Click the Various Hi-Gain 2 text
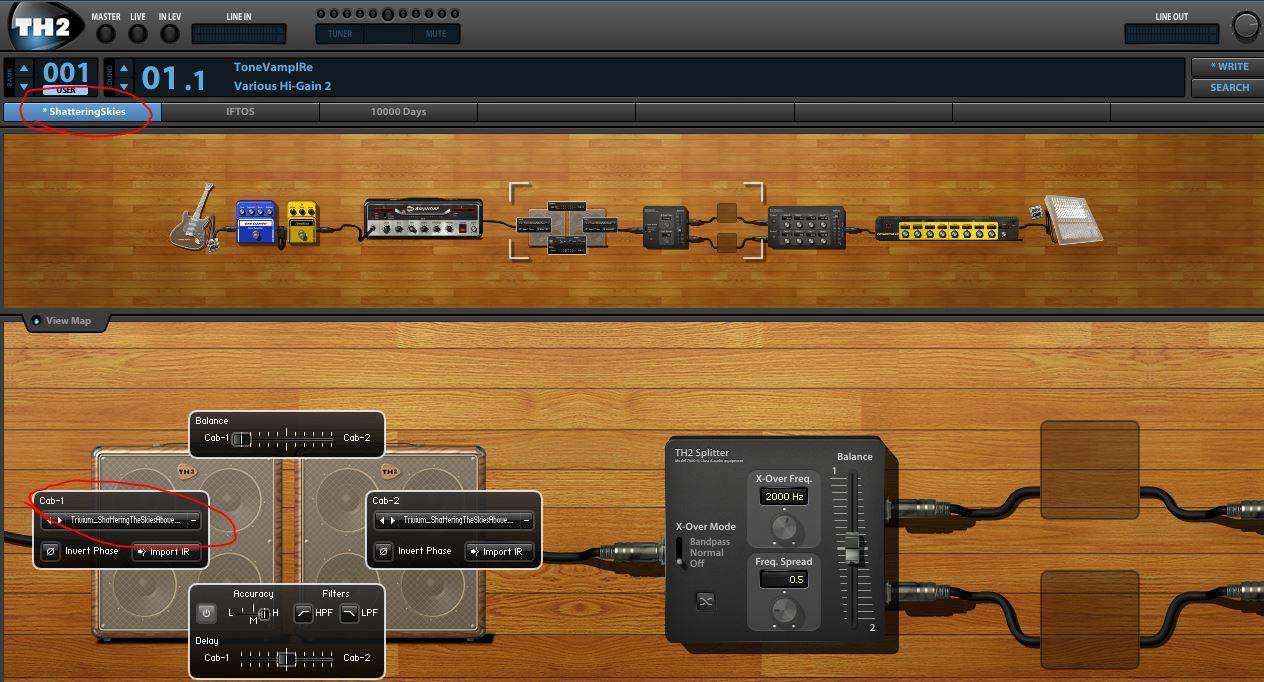Image resolution: width=1264 pixels, height=682 pixels. click(282, 86)
